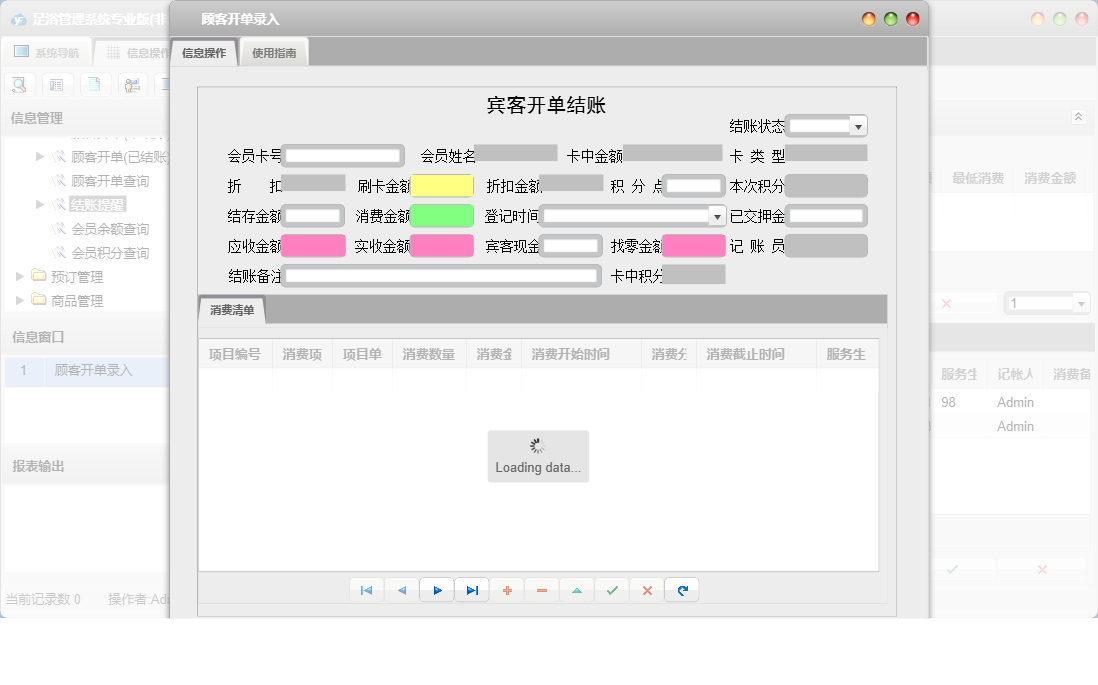Screen dimensions: 1098x685
Task: Confirm changes with the green checkmark icon
Action: point(612,590)
